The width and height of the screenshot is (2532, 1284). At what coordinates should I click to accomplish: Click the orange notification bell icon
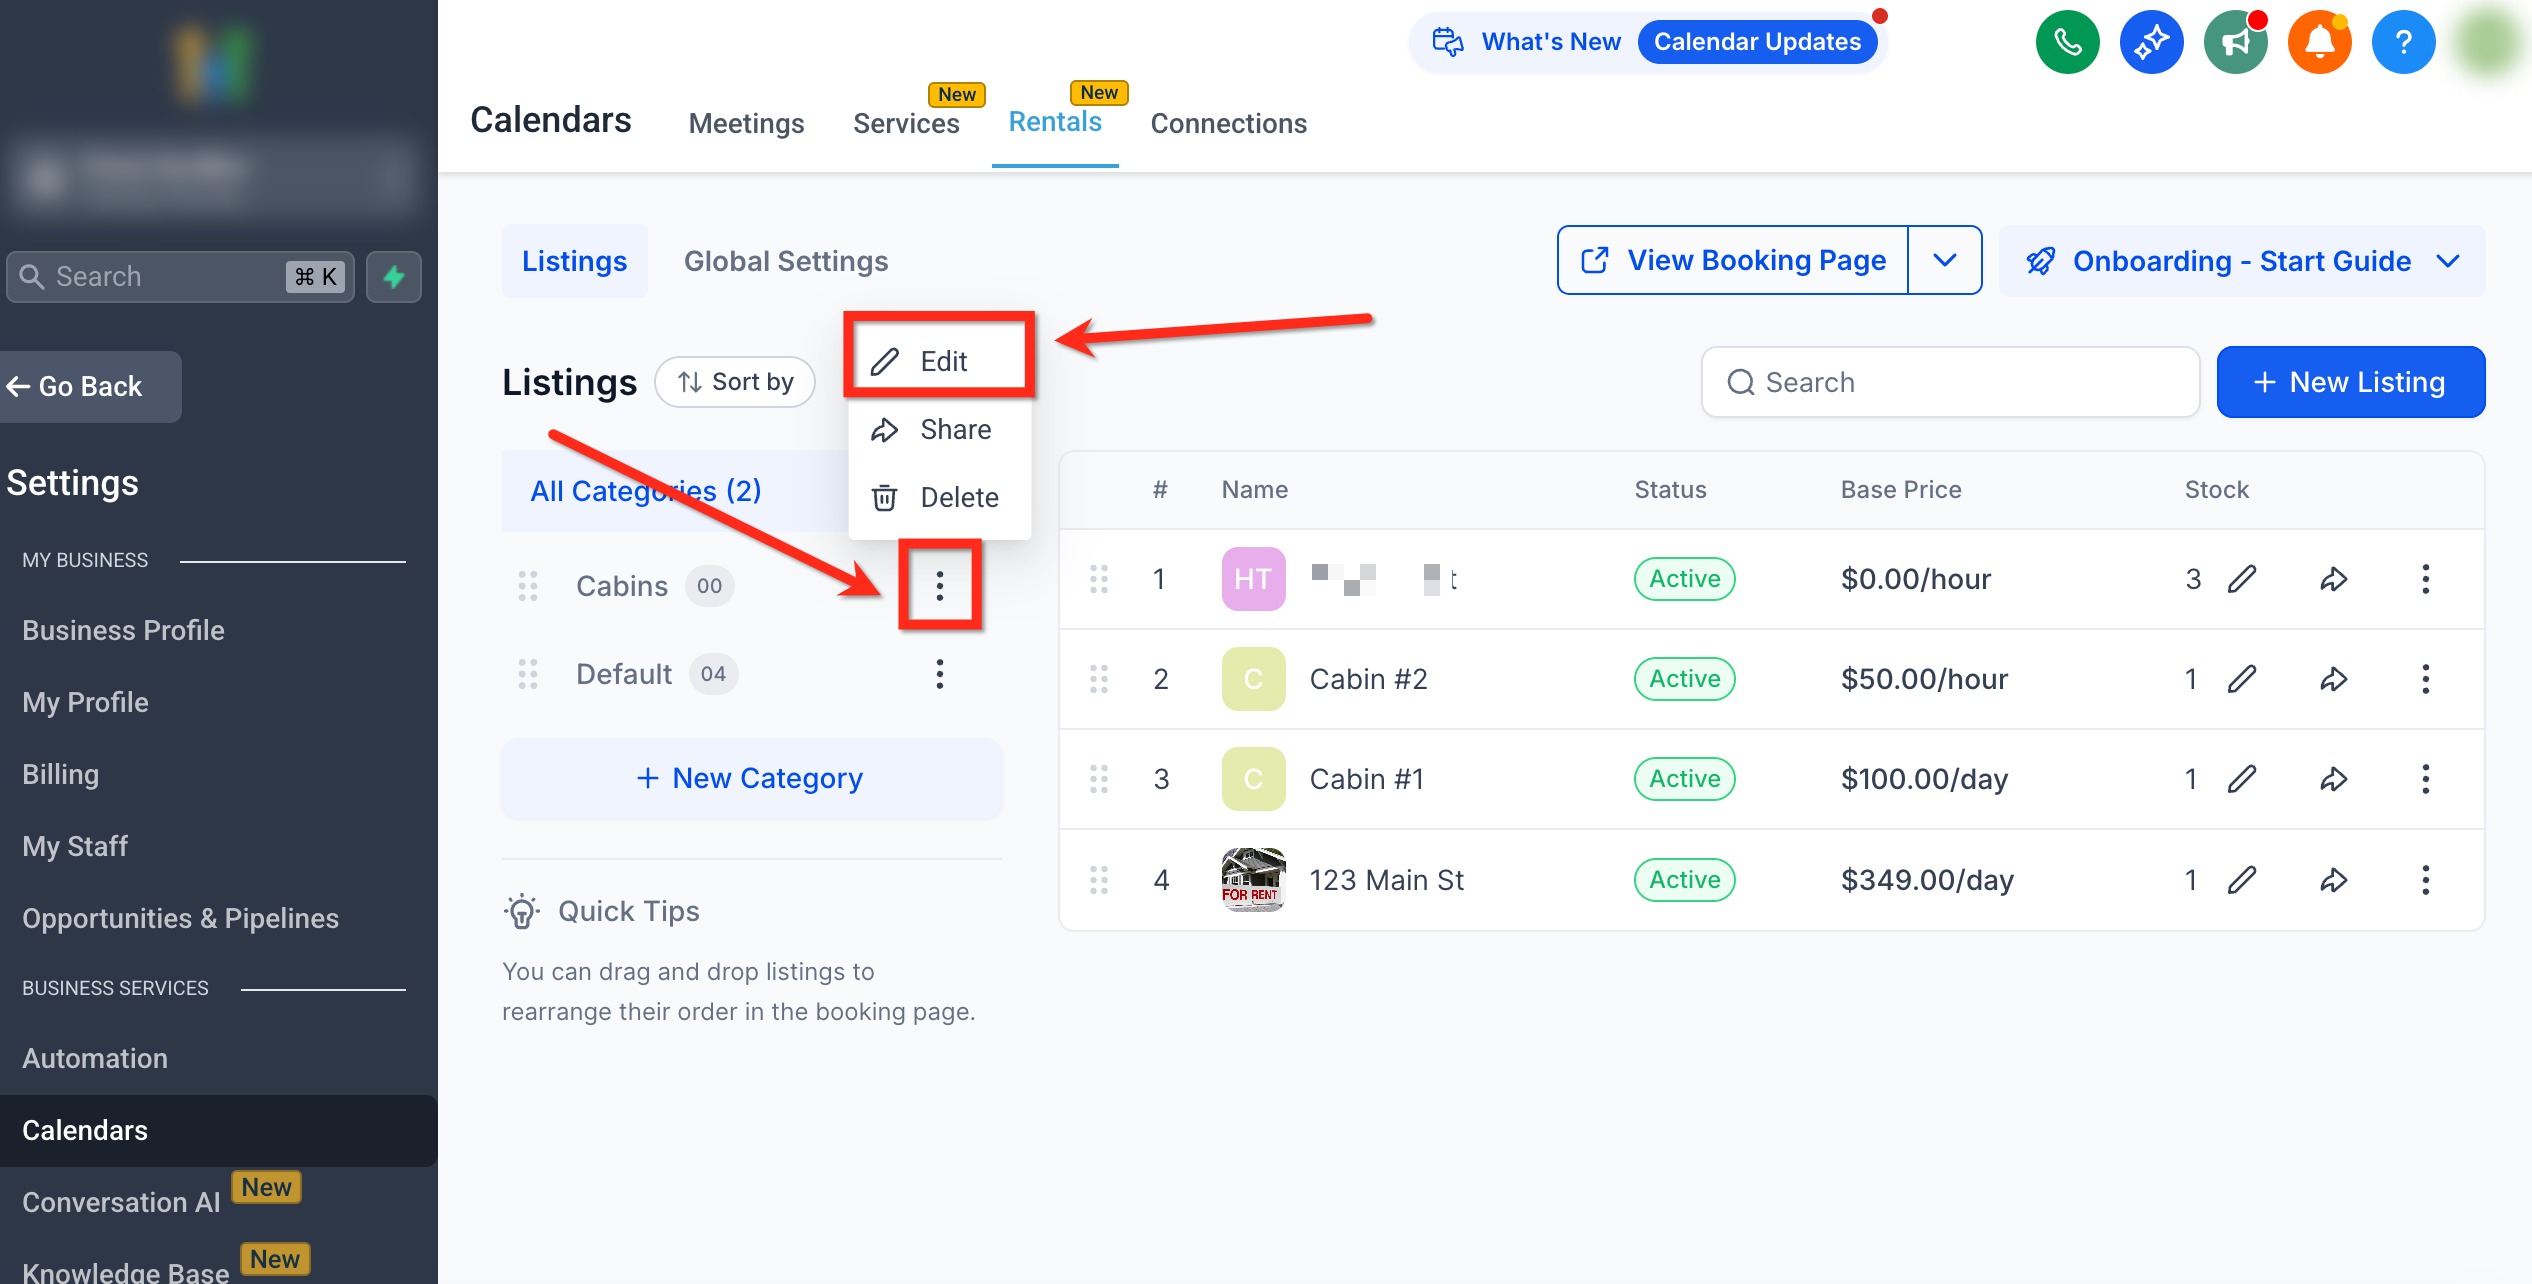pos(2319,42)
